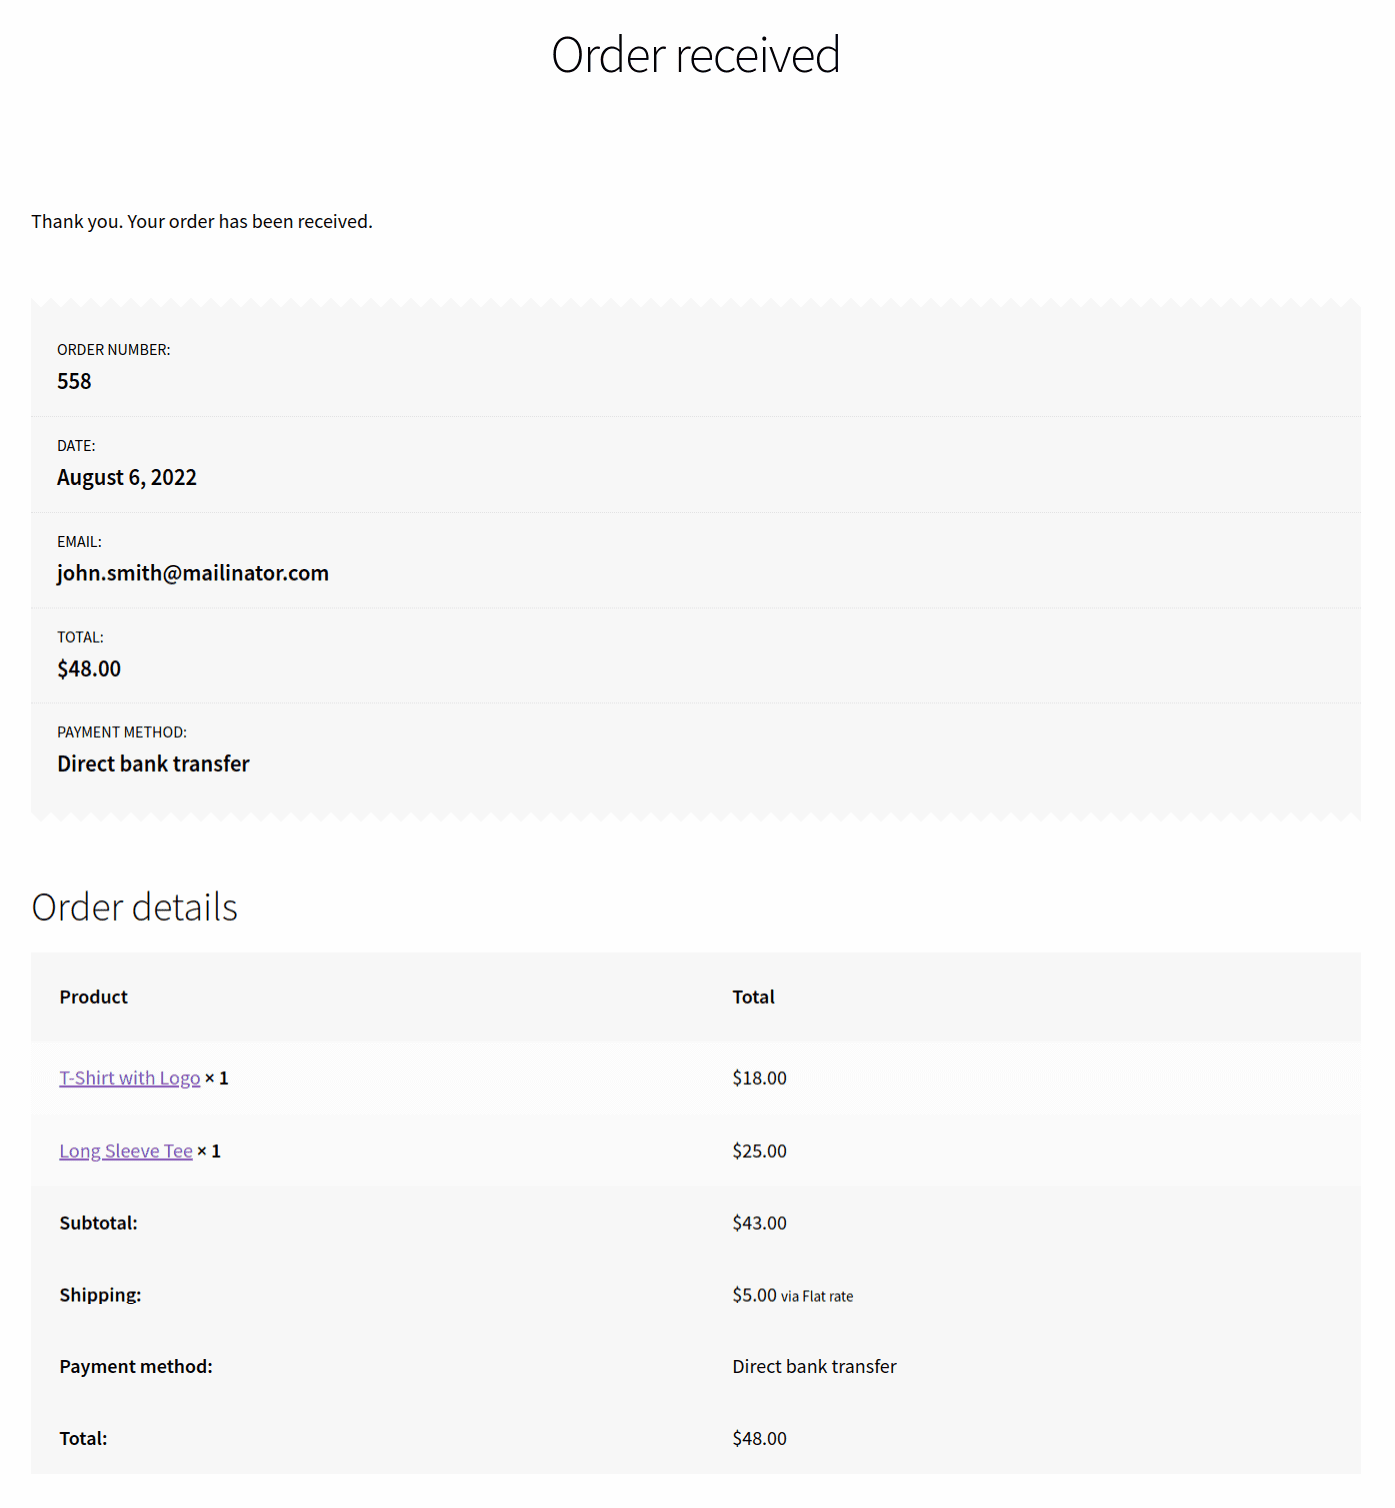Click the Payment method row label
The image size is (1395, 1508).
click(136, 1367)
